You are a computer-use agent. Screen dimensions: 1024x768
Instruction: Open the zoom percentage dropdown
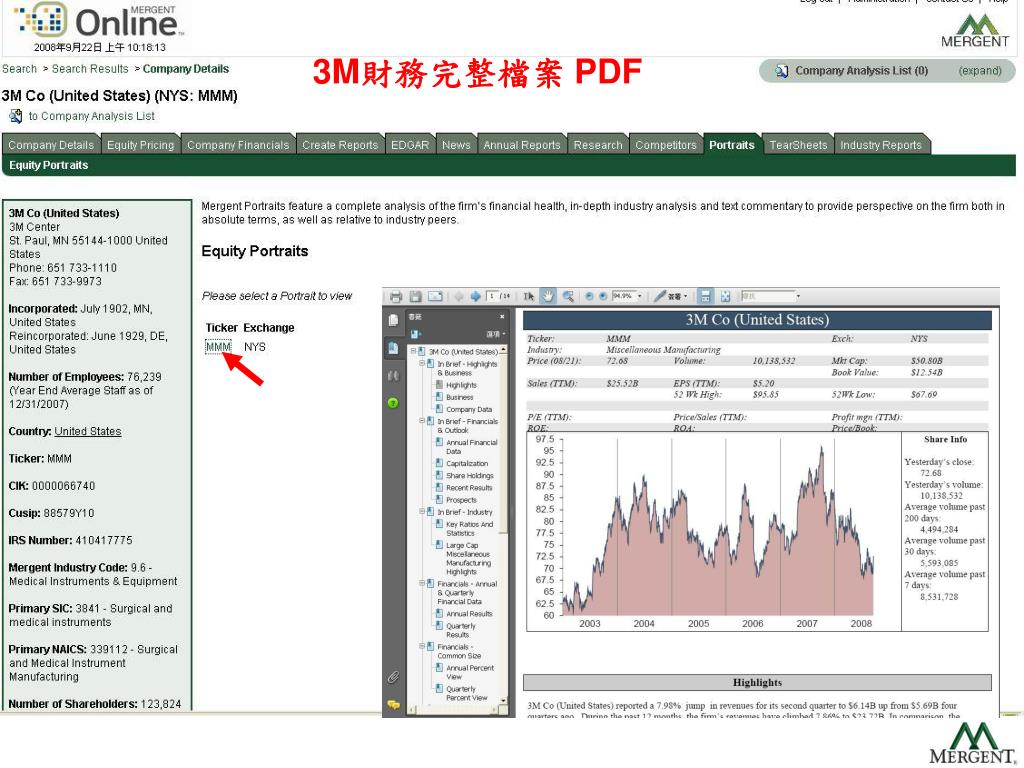click(639, 296)
